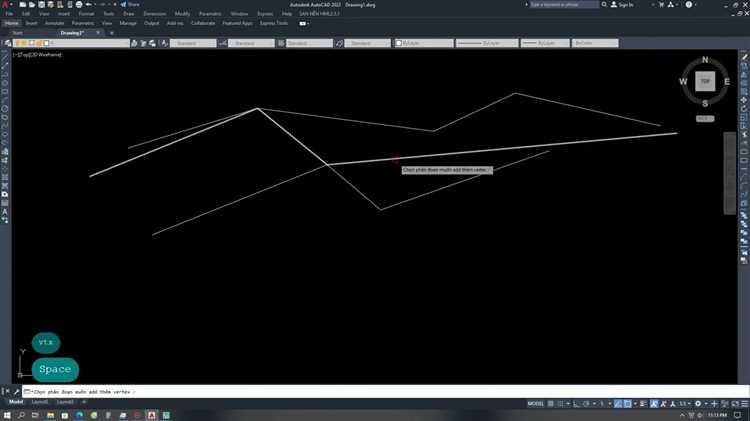Open the Draw menu
Viewport: 750px width, 421px height.
[129, 14]
